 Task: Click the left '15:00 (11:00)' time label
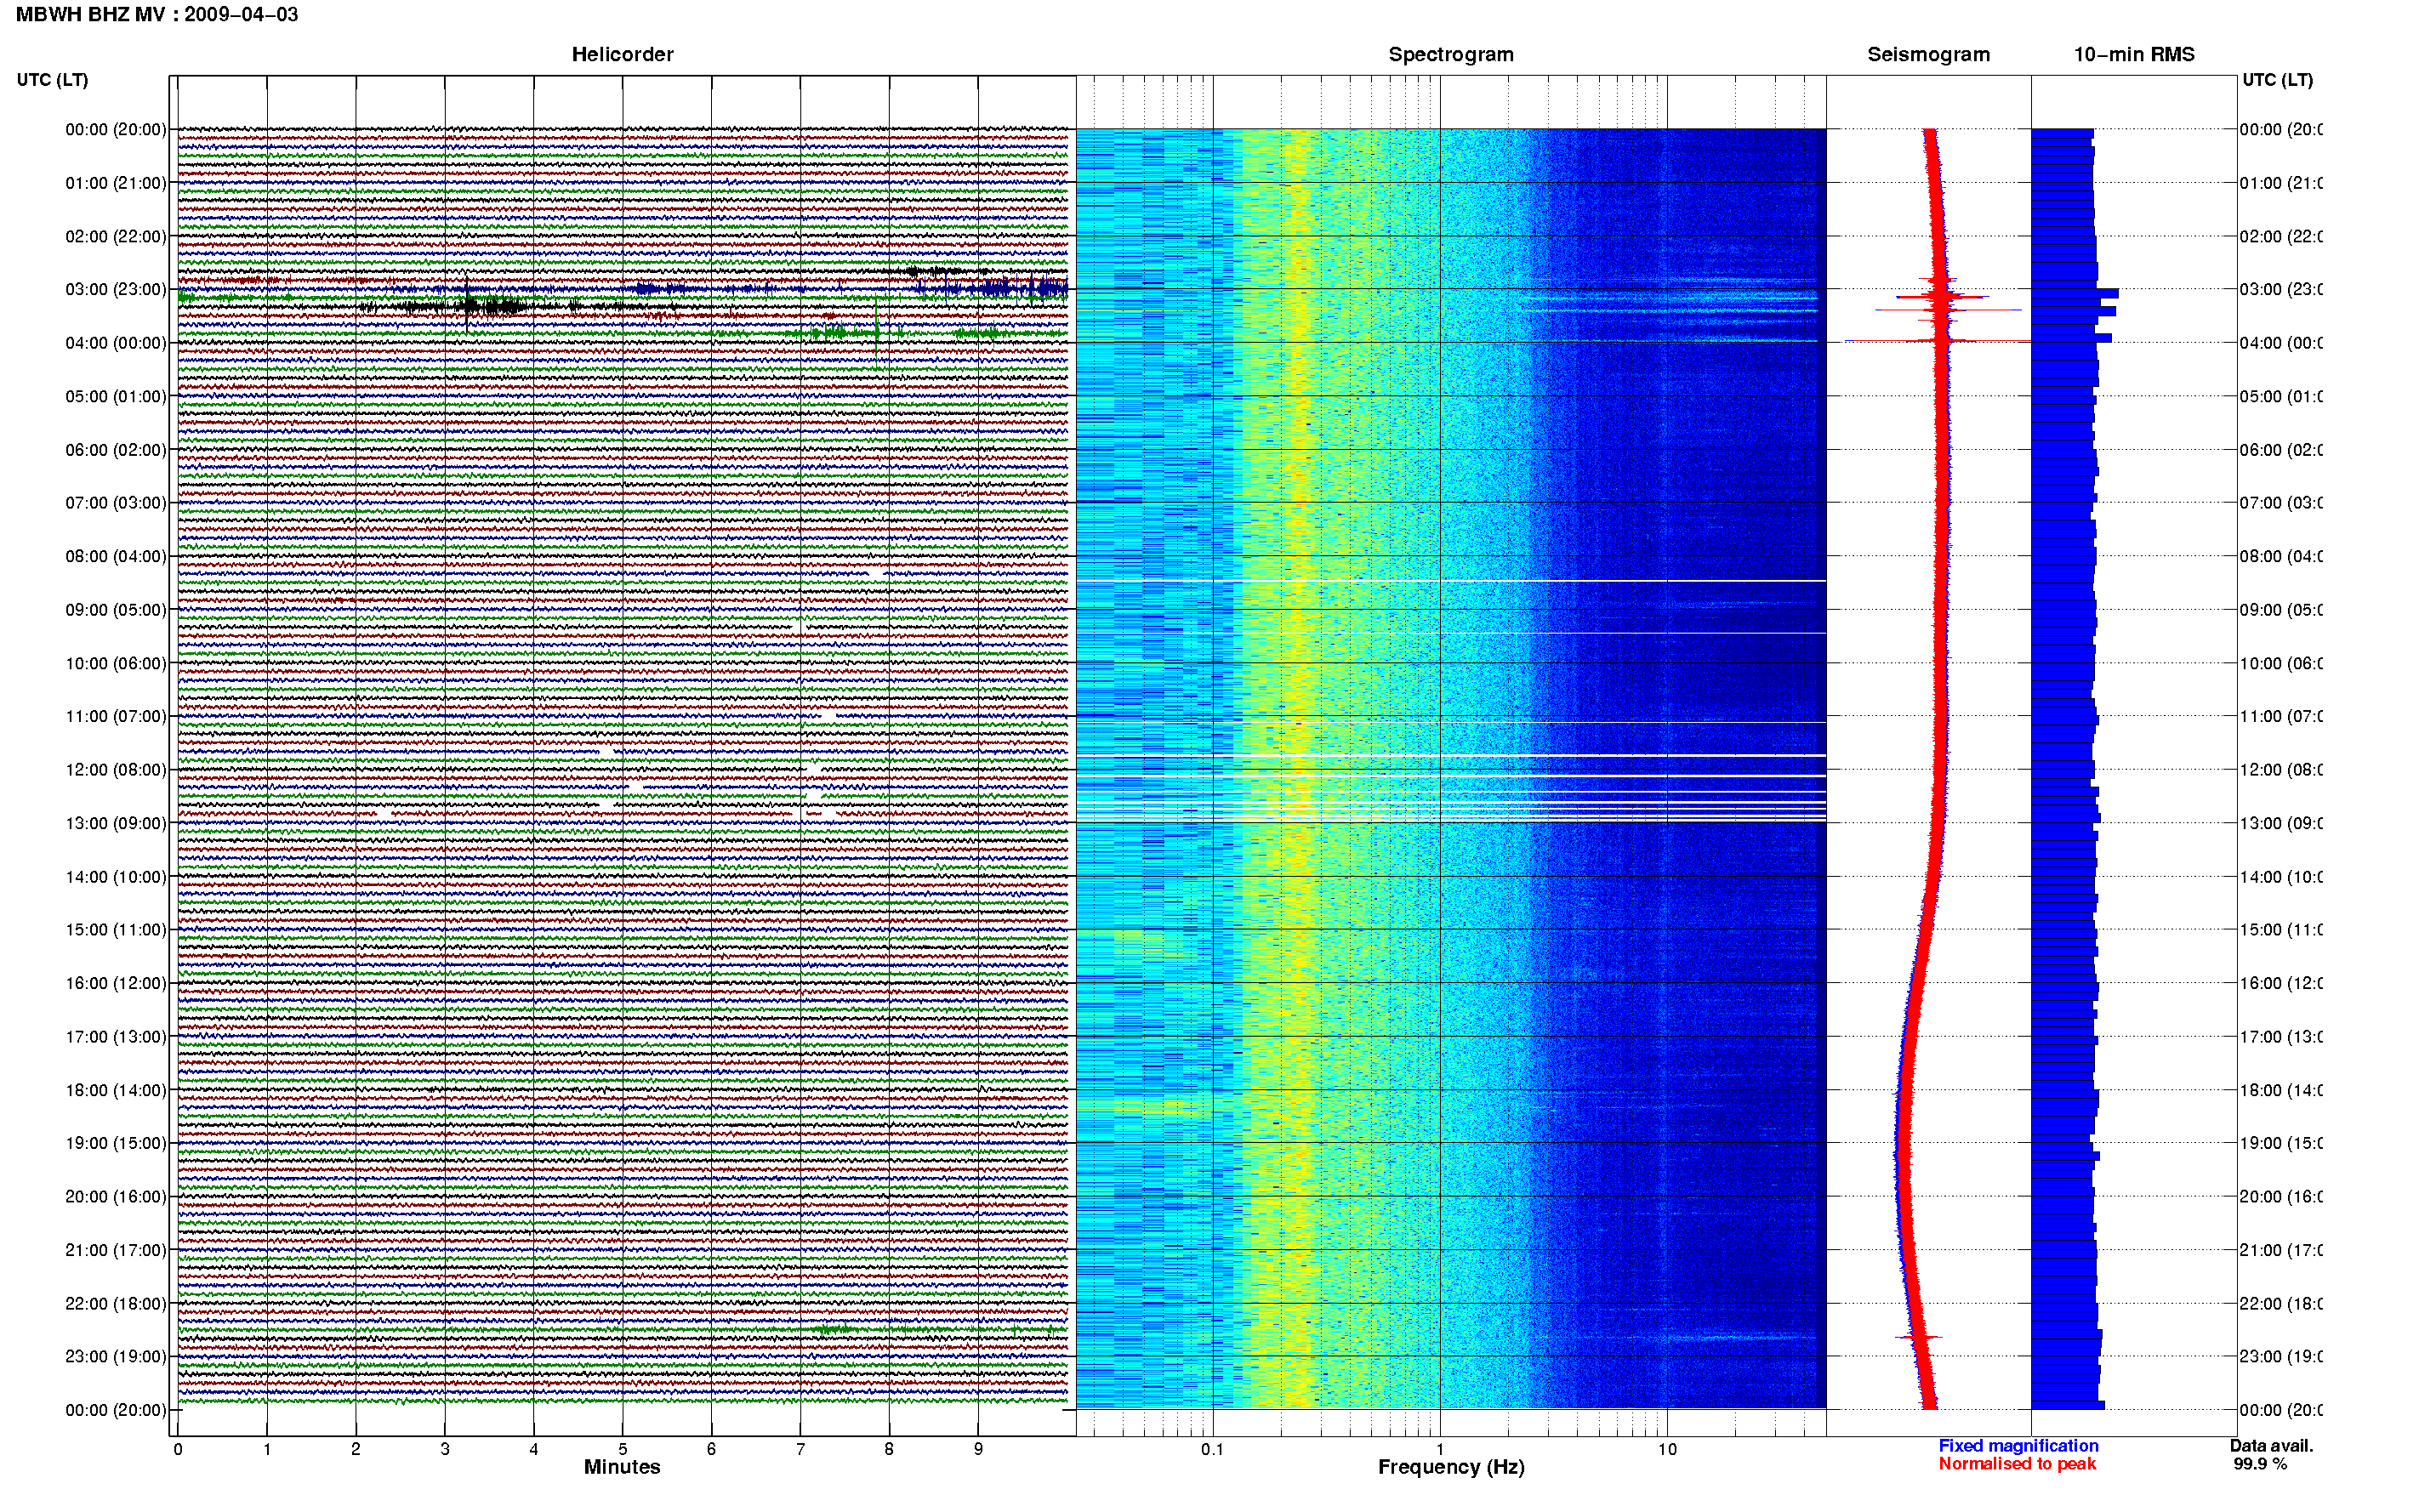click(x=116, y=930)
